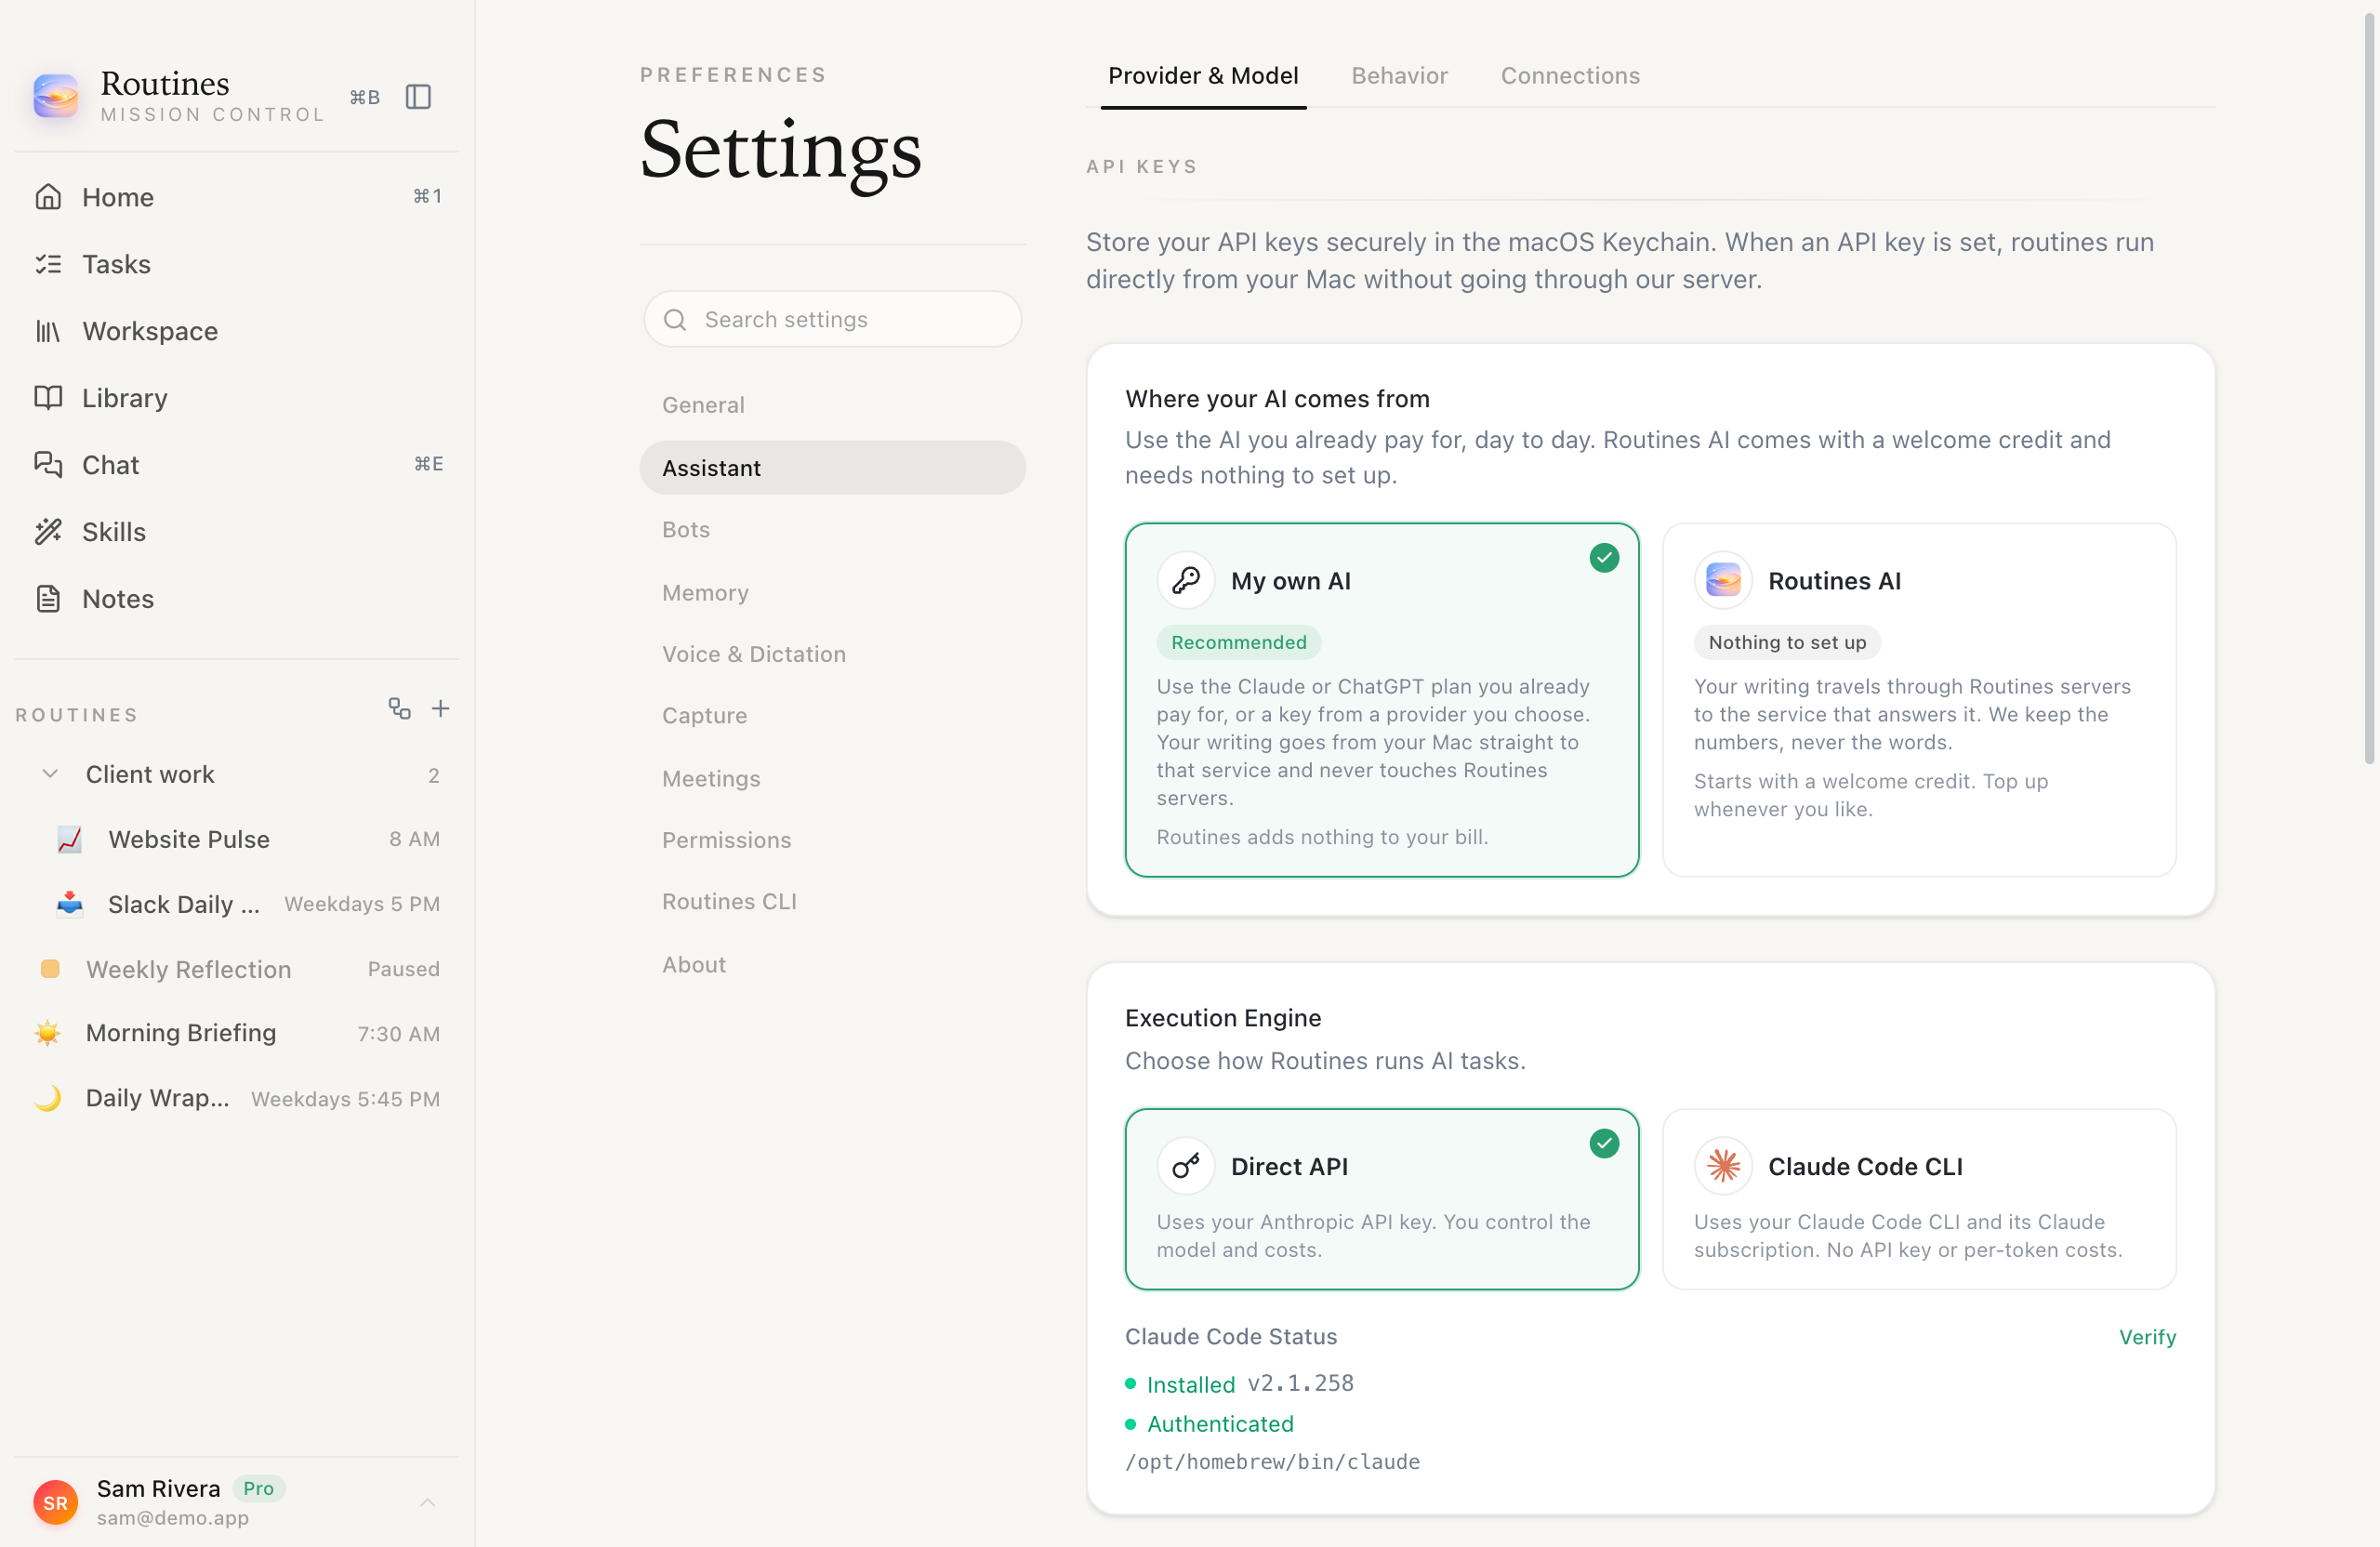
Task: Open Memory settings section
Action: click(x=832, y=593)
